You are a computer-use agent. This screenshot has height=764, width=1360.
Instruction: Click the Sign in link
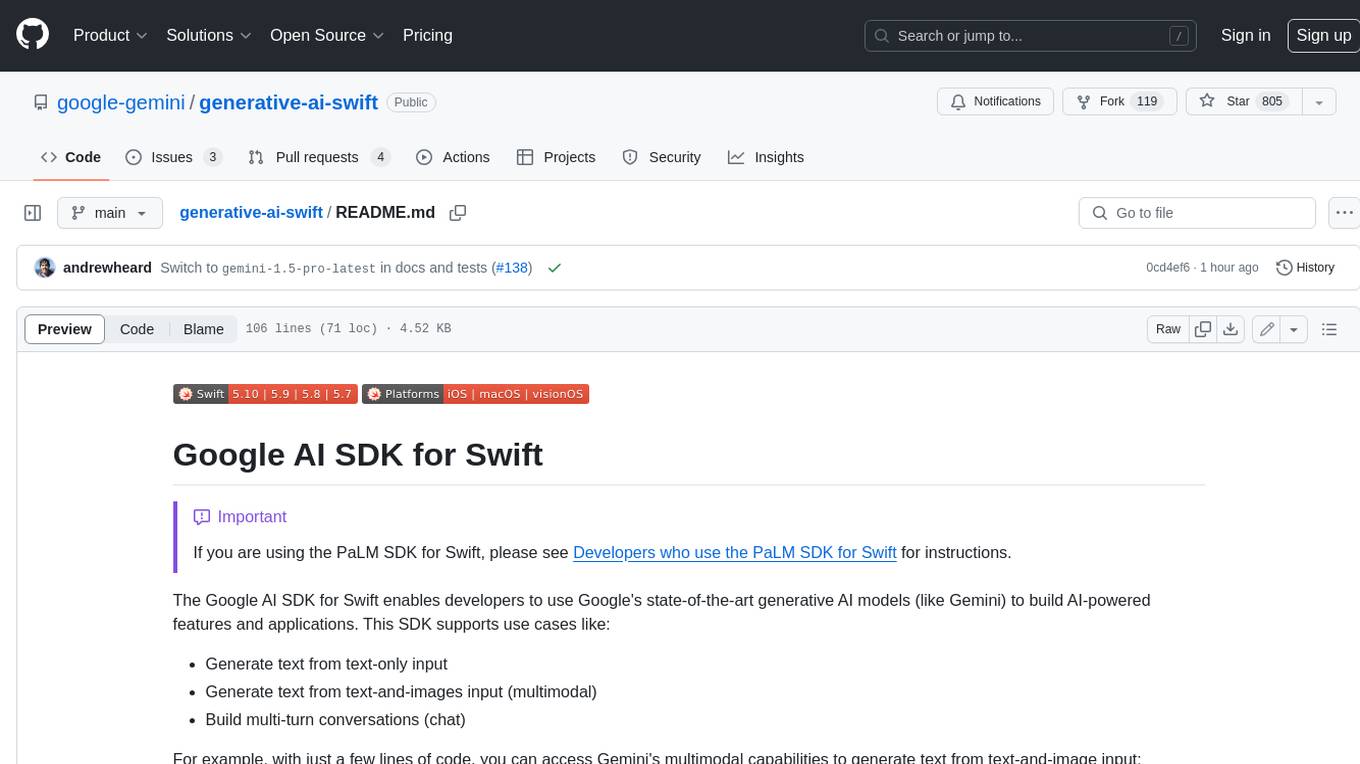1245,35
